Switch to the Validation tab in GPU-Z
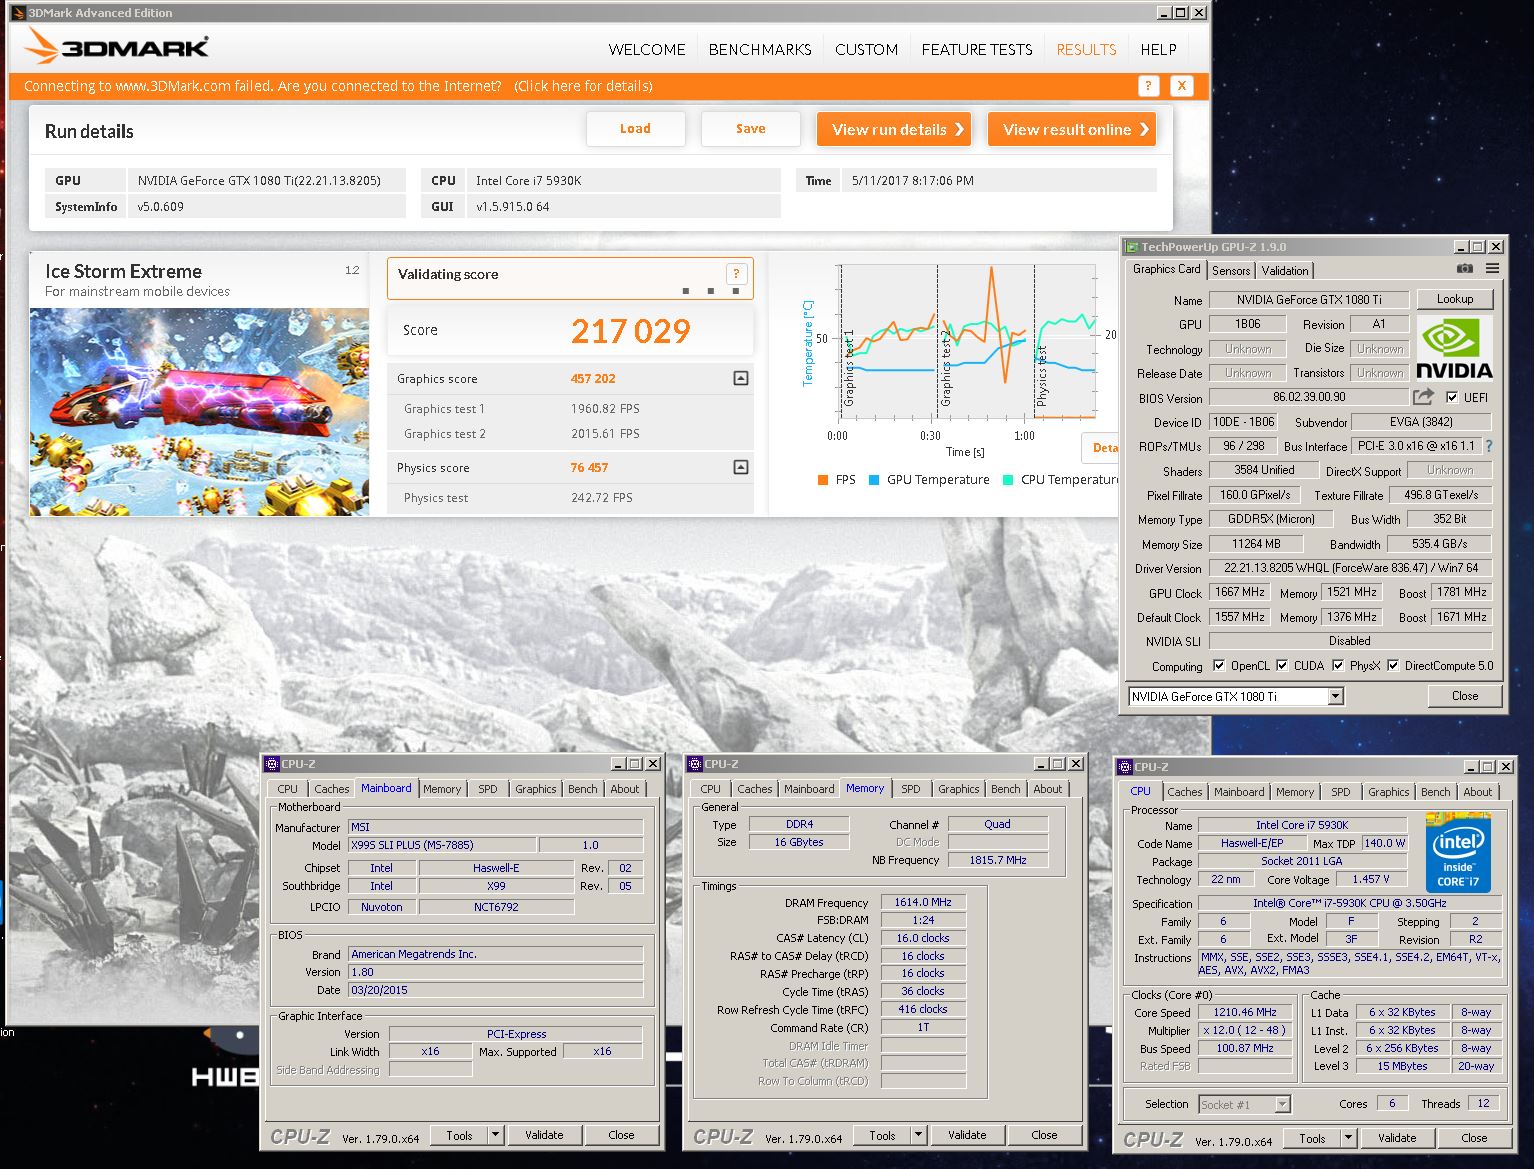Screen dimensions: 1534x1169 [x=1285, y=271]
